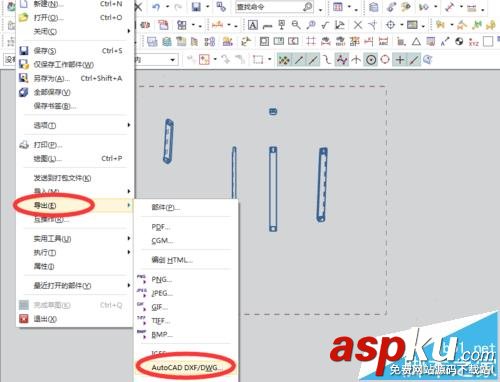500x382 pixels.
Task: Click the small blue part at drawing top
Action: tap(273, 111)
